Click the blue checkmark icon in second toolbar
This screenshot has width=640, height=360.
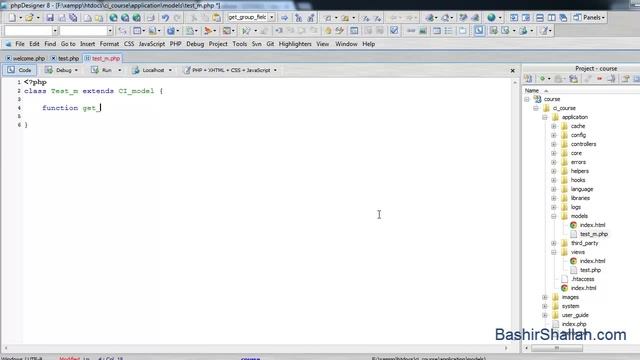pyautogui.click(x=394, y=31)
